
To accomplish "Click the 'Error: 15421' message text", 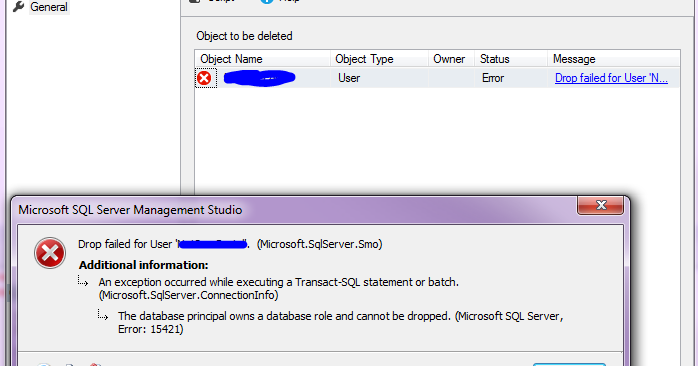I will (150, 329).
